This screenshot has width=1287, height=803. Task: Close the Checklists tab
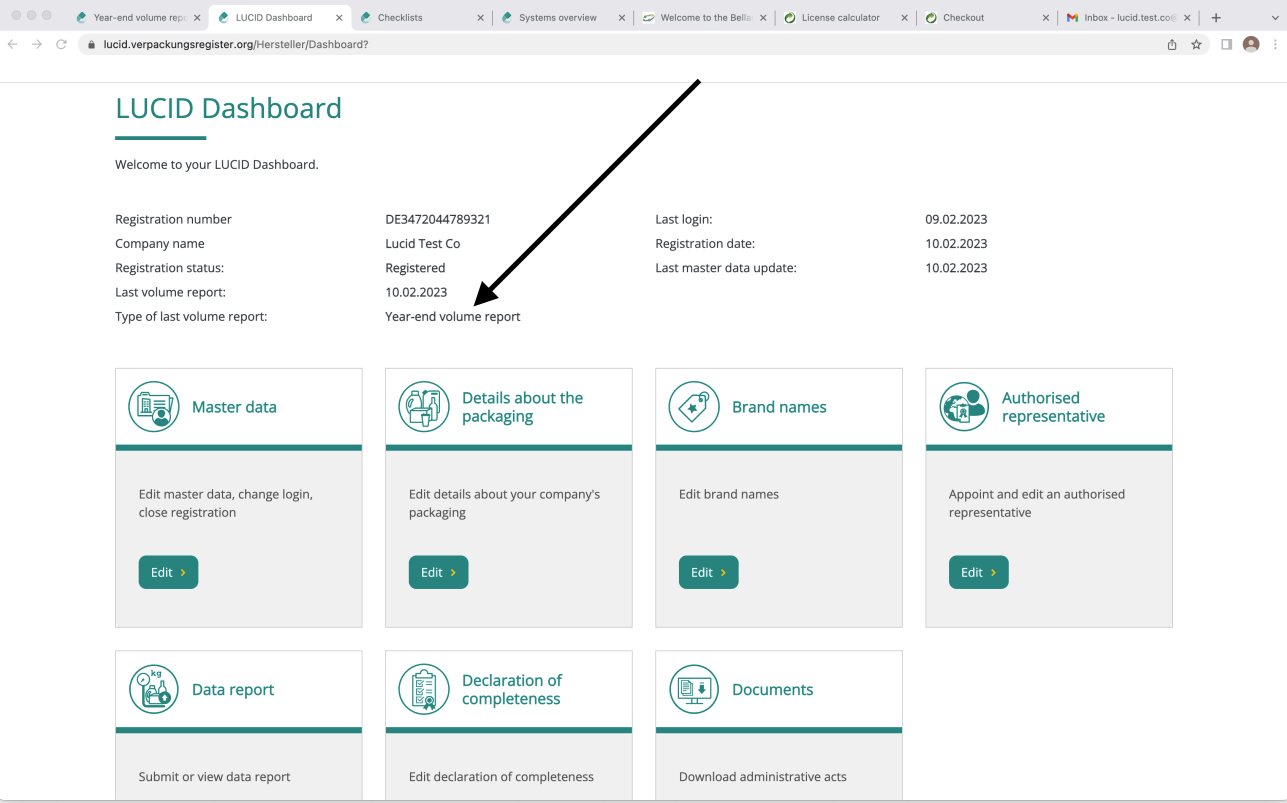point(480,18)
